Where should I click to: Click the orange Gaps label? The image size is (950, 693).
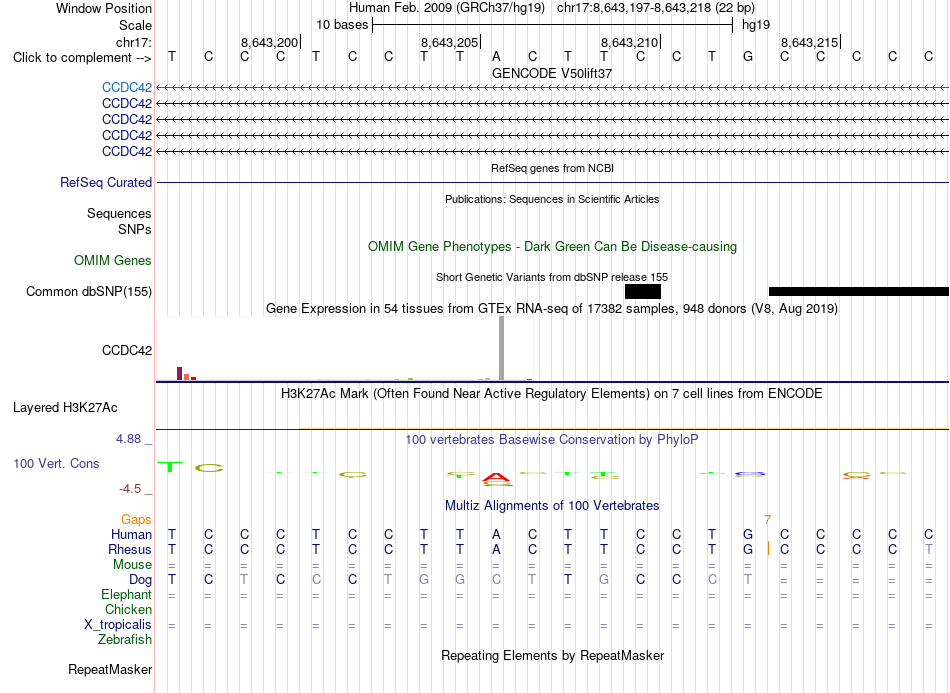tap(136, 519)
